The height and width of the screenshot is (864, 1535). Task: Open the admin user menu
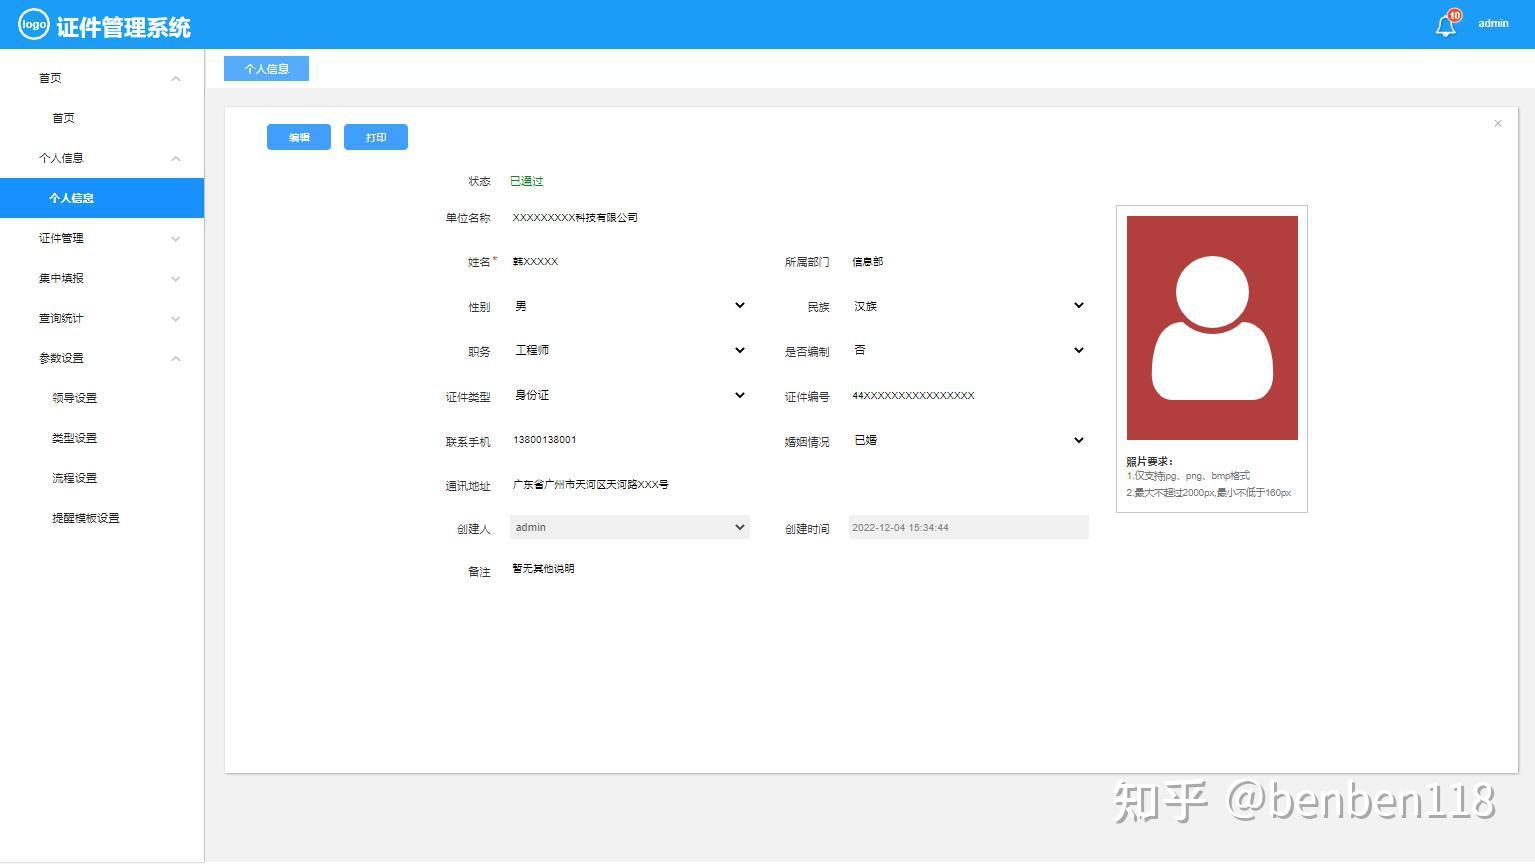point(1493,23)
